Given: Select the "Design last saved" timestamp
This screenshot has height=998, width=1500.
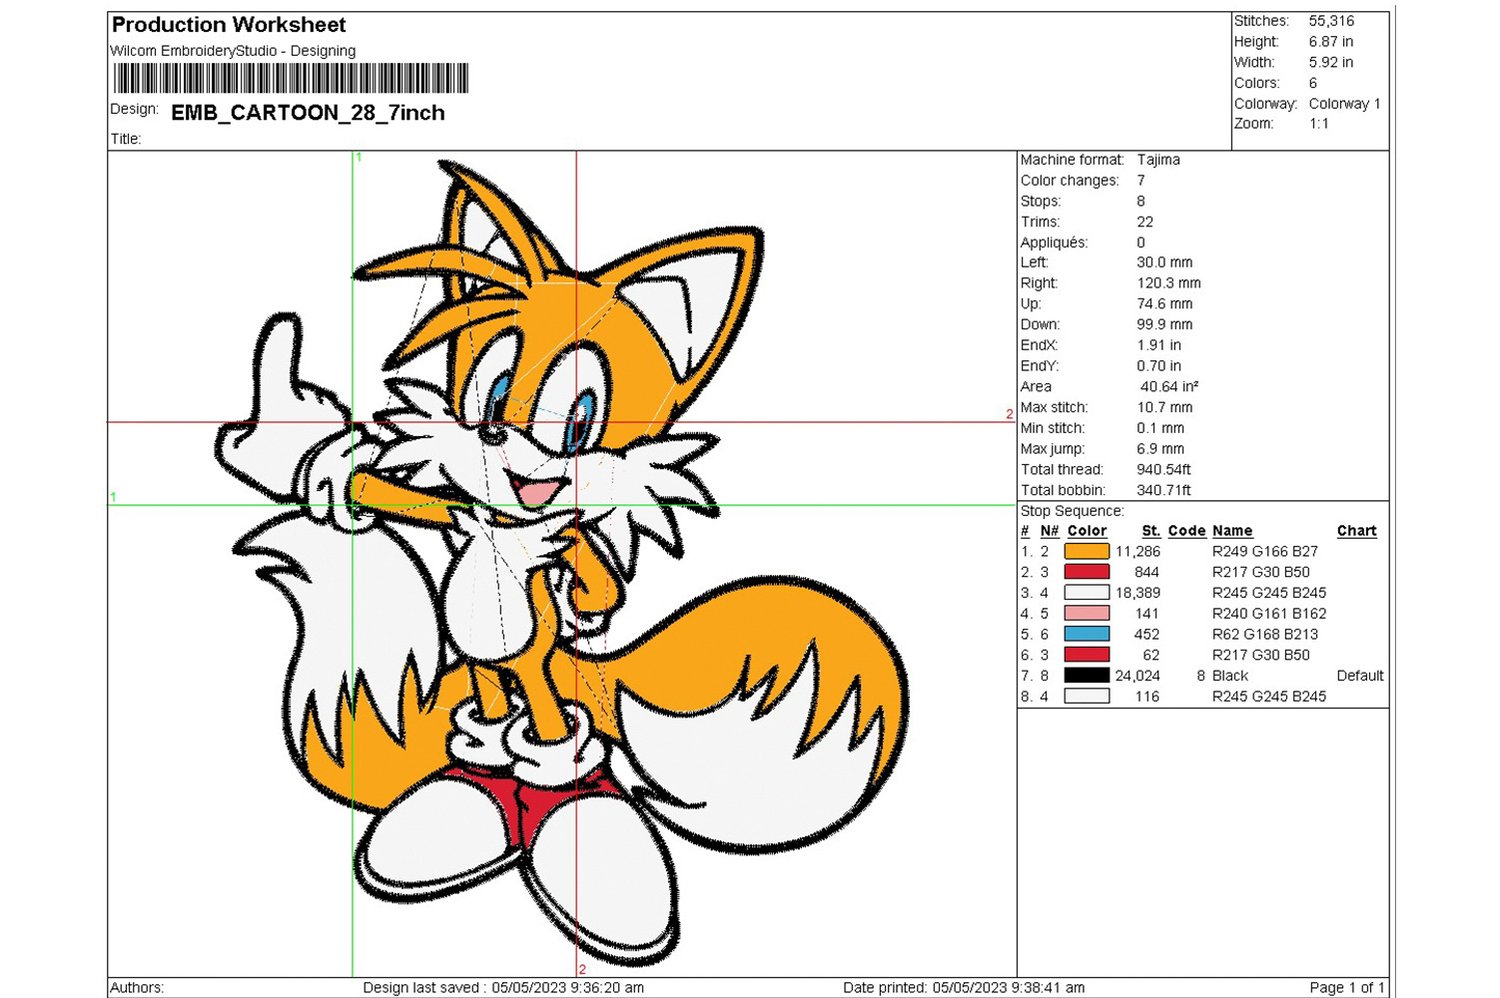Looking at the screenshot, I should coord(503,988).
